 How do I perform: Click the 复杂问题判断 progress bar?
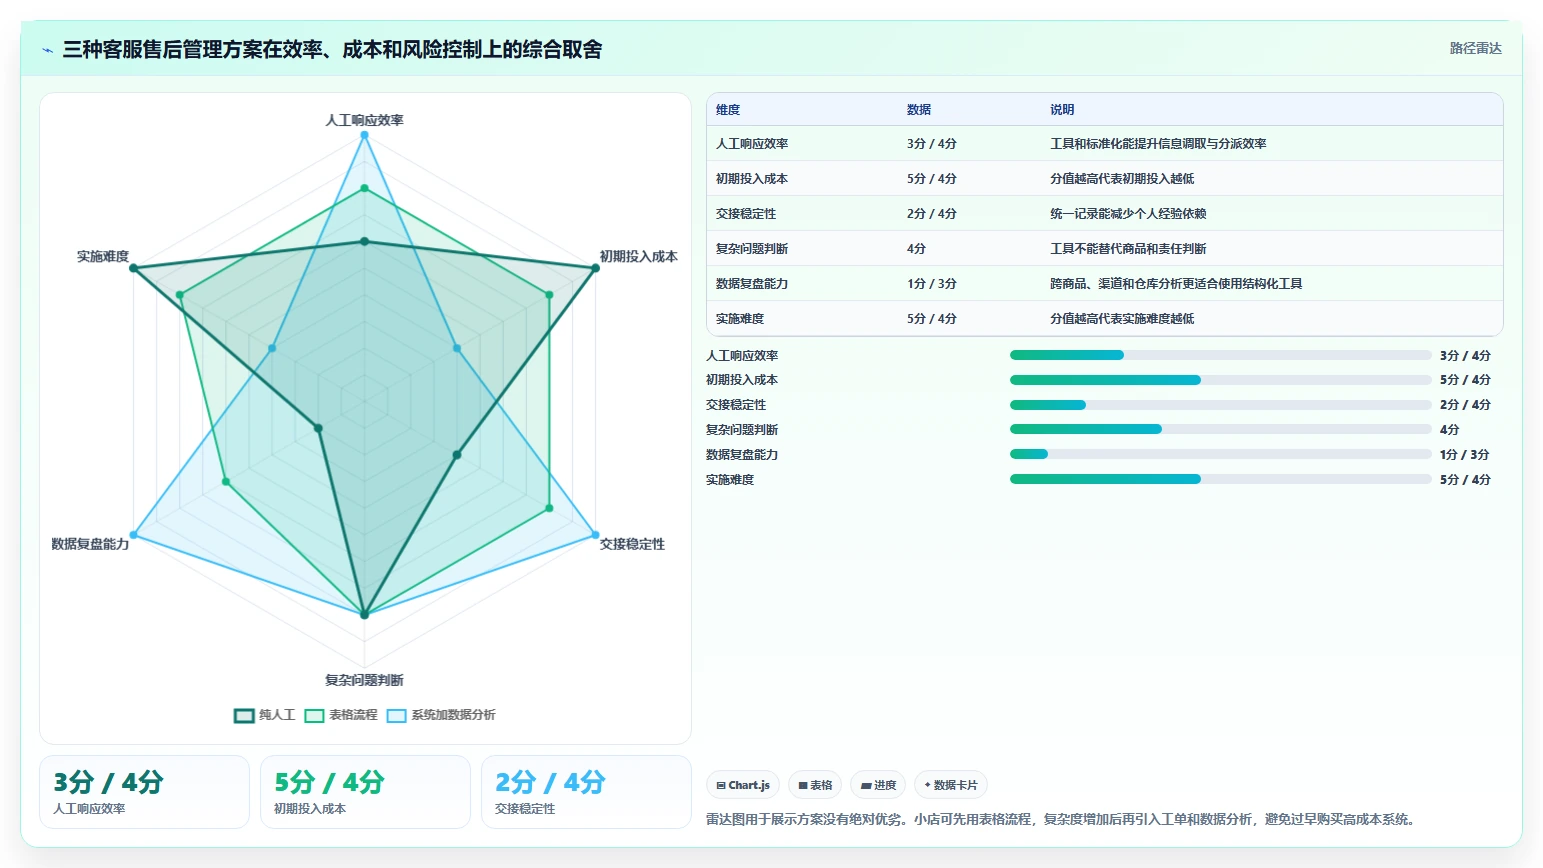[1221, 429]
